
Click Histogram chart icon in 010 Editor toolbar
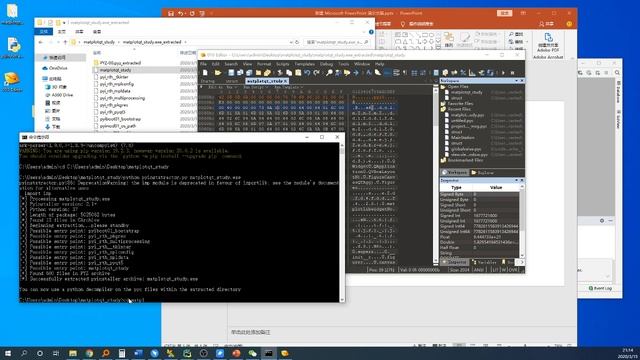pos(472,73)
